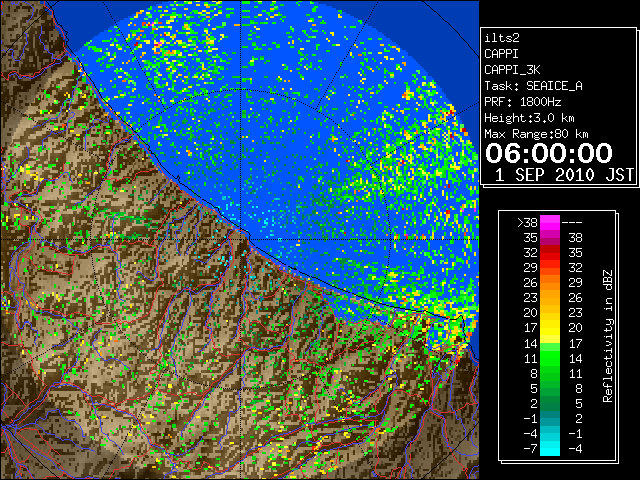Click the 06:00:00 timestamp
640x480 pixels.
549,153
